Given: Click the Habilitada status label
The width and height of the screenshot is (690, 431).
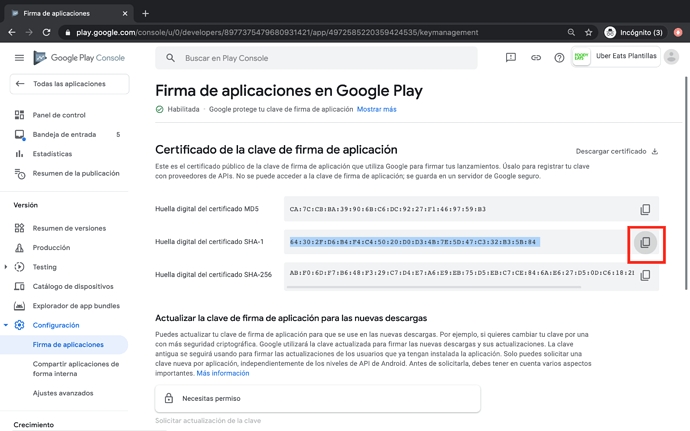Looking at the screenshot, I should pyautogui.click(x=183, y=109).
